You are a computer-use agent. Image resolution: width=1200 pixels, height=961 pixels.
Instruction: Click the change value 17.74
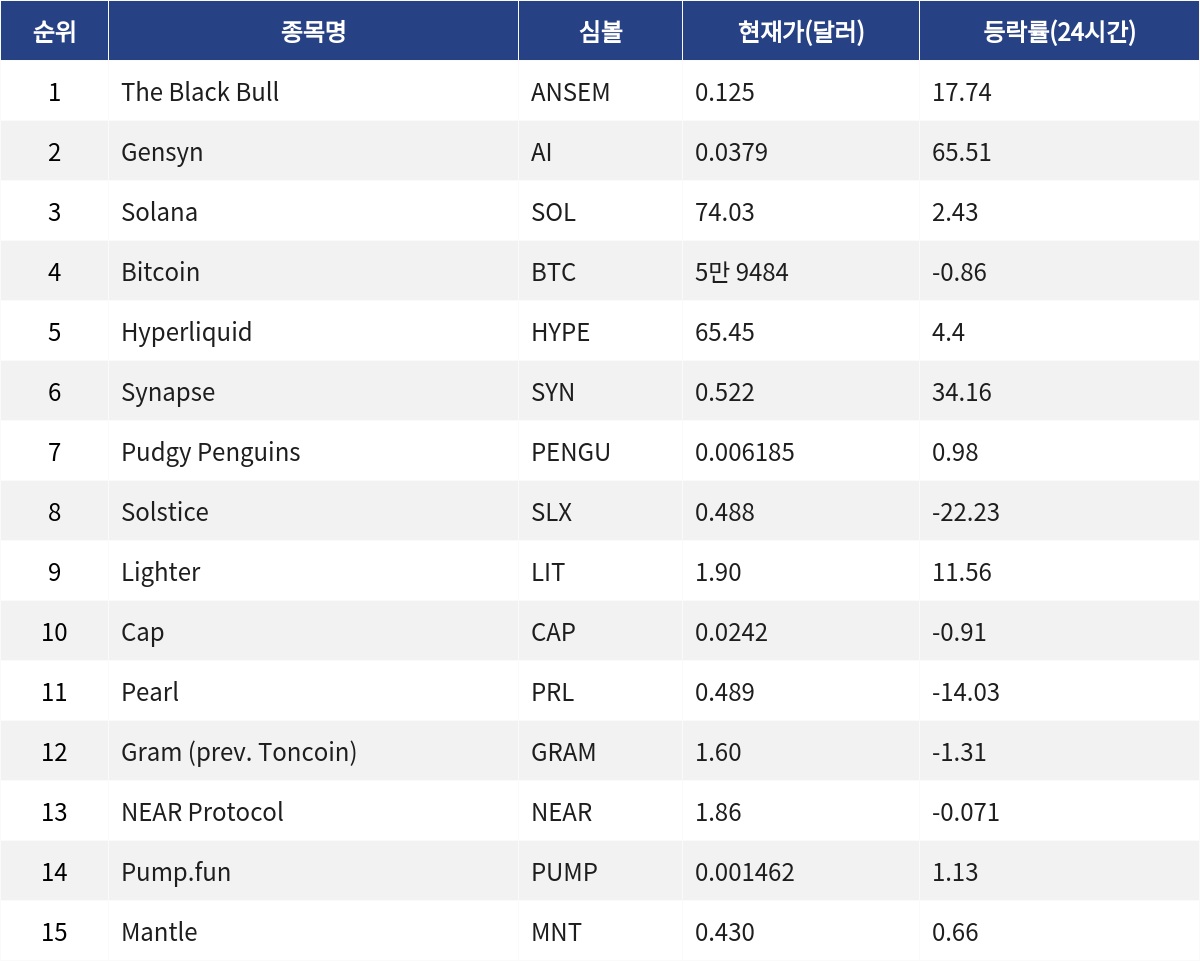point(962,92)
